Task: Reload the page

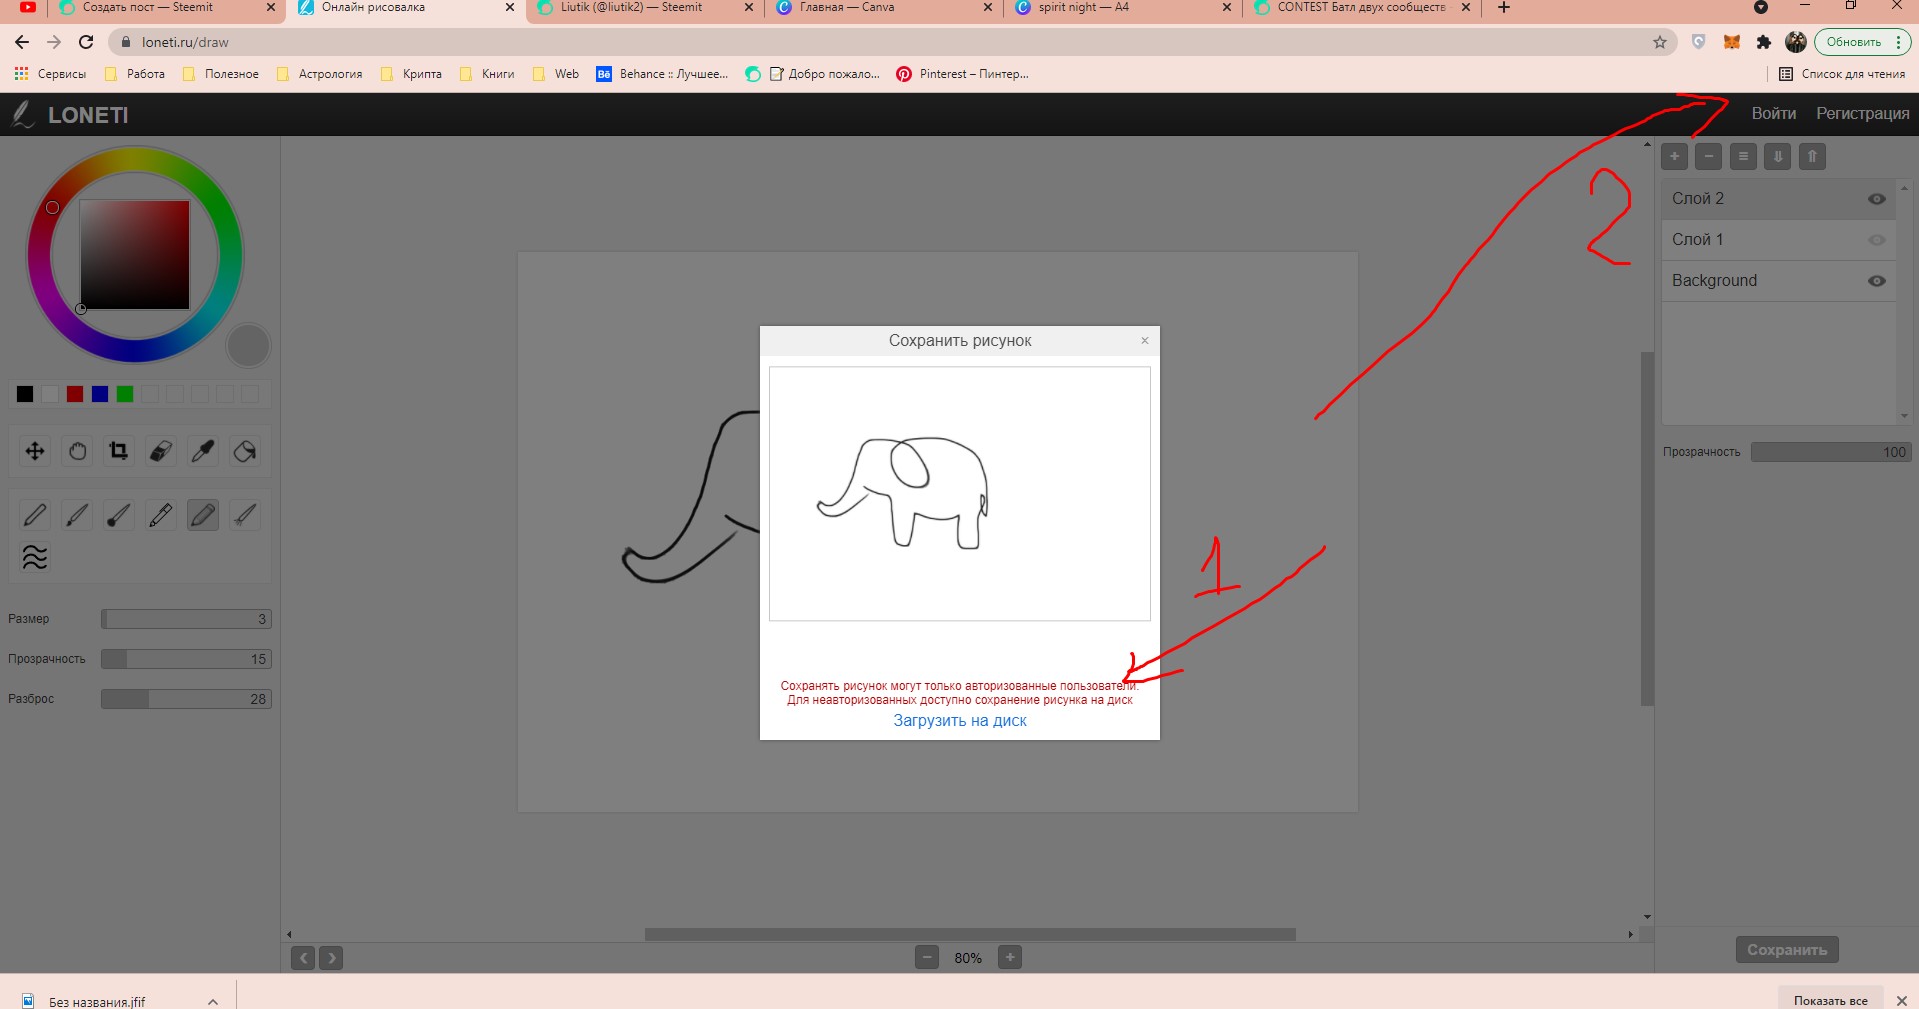Action: [86, 42]
